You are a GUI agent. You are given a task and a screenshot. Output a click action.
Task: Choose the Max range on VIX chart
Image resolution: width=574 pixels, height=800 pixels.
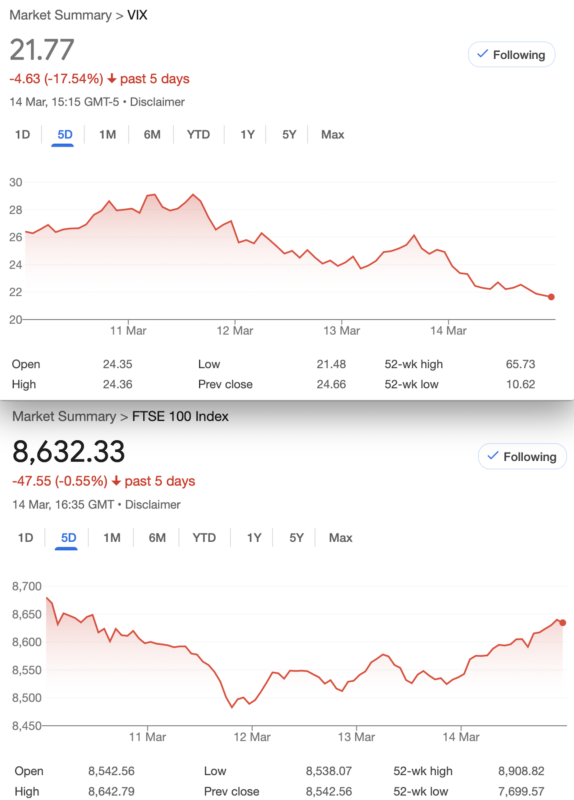coord(333,135)
